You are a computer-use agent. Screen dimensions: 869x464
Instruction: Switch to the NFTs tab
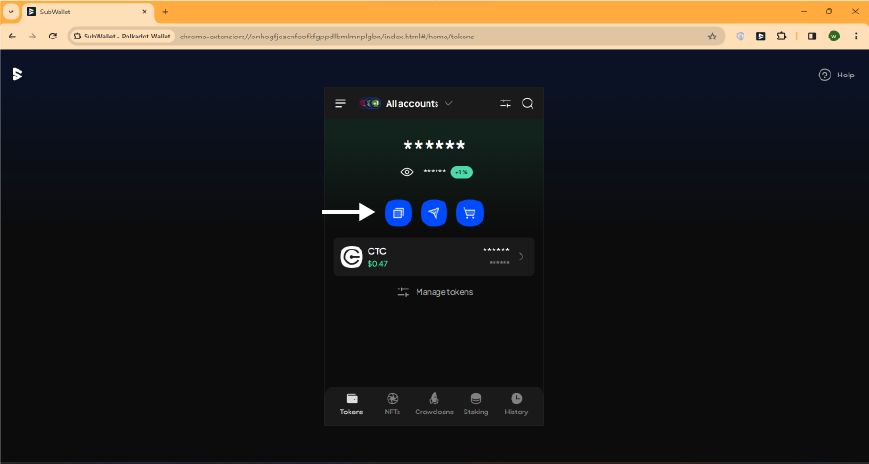tap(392, 404)
